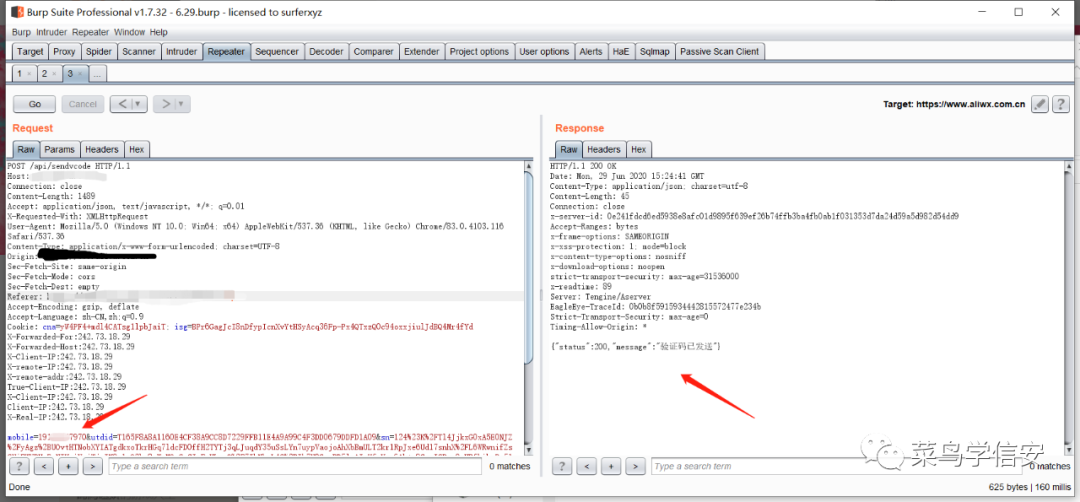The image size is (1080, 502).
Task: Switch to the Decoder tab
Action: 326,52
